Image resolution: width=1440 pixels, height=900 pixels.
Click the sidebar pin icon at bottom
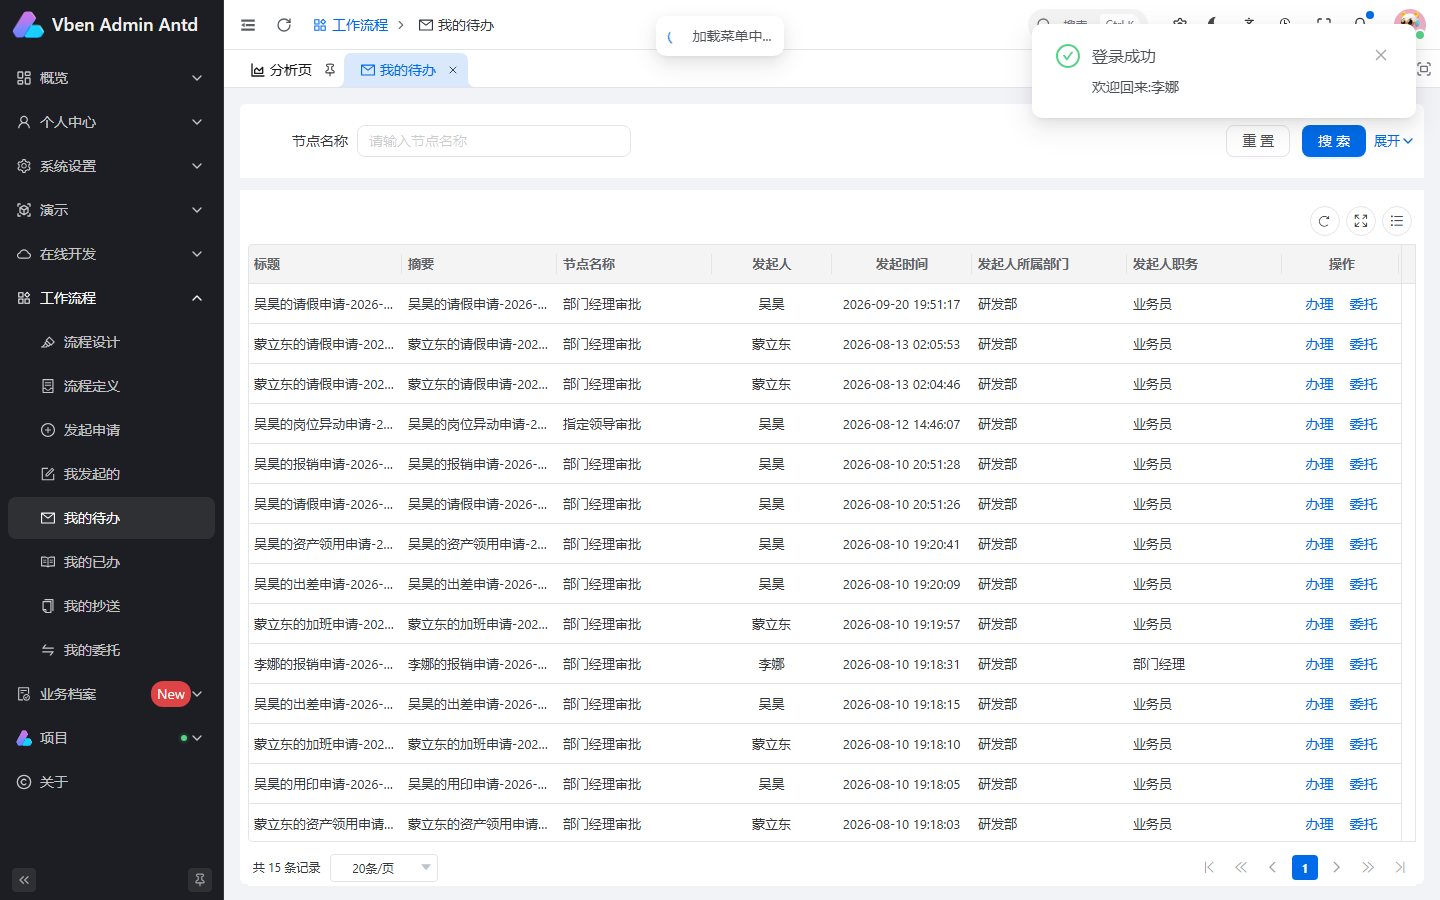click(200, 880)
